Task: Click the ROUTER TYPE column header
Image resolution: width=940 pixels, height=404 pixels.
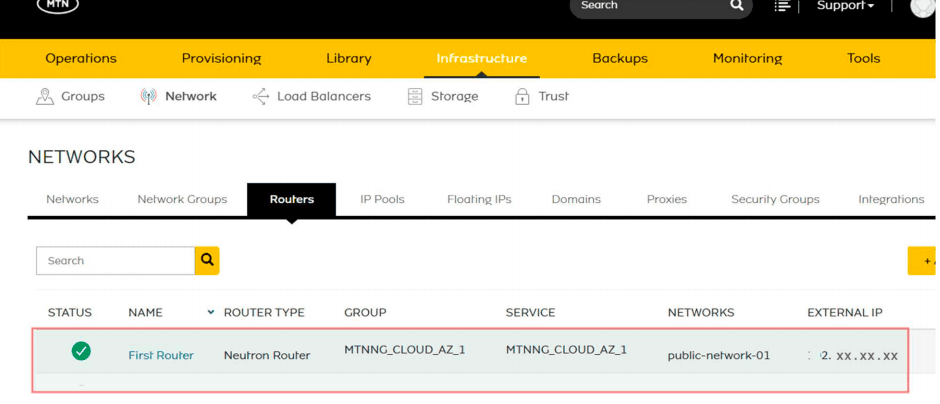Action: point(264,312)
